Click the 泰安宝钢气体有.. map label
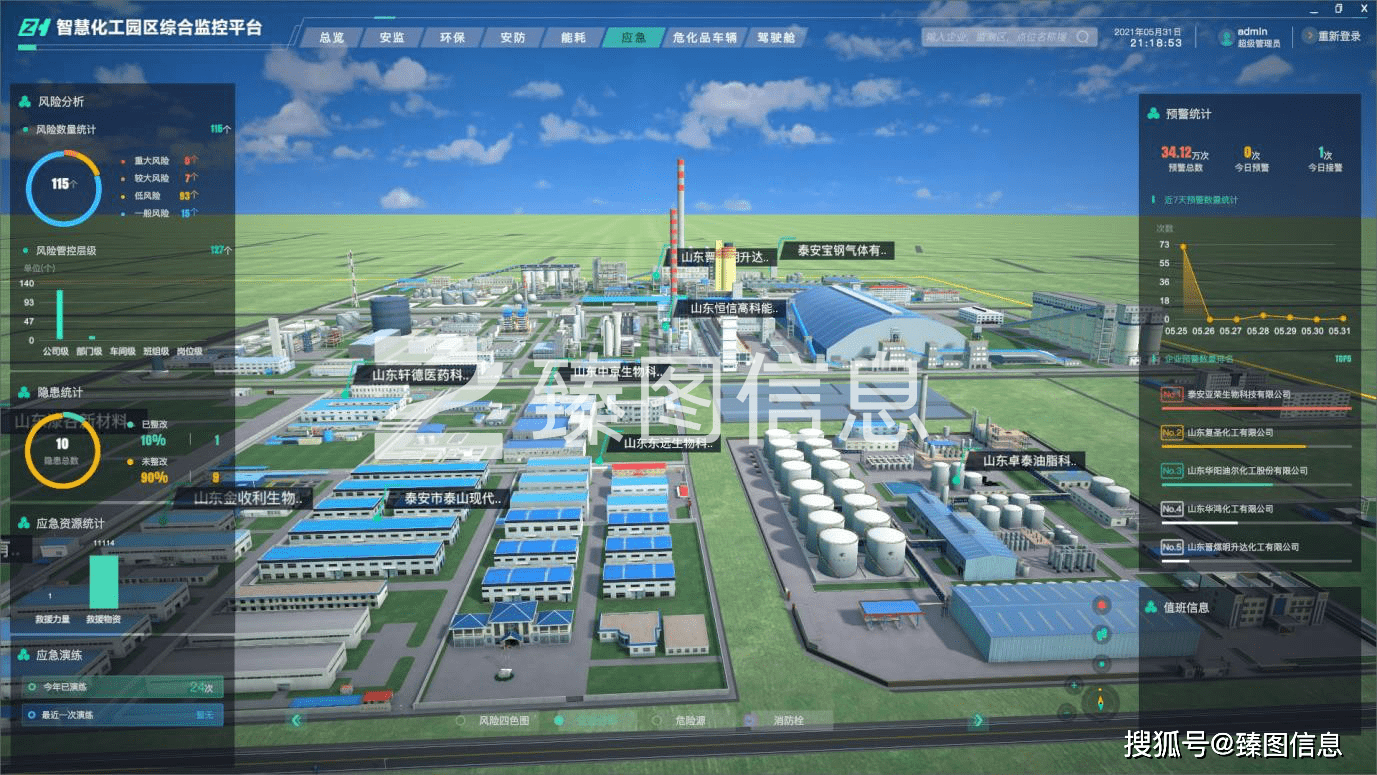Screen dimensions: 1377x775 (838, 251)
